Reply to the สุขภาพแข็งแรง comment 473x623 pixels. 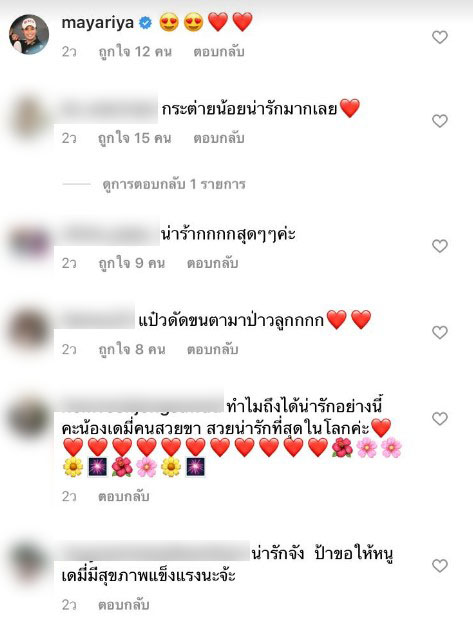[x=124, y=605]
